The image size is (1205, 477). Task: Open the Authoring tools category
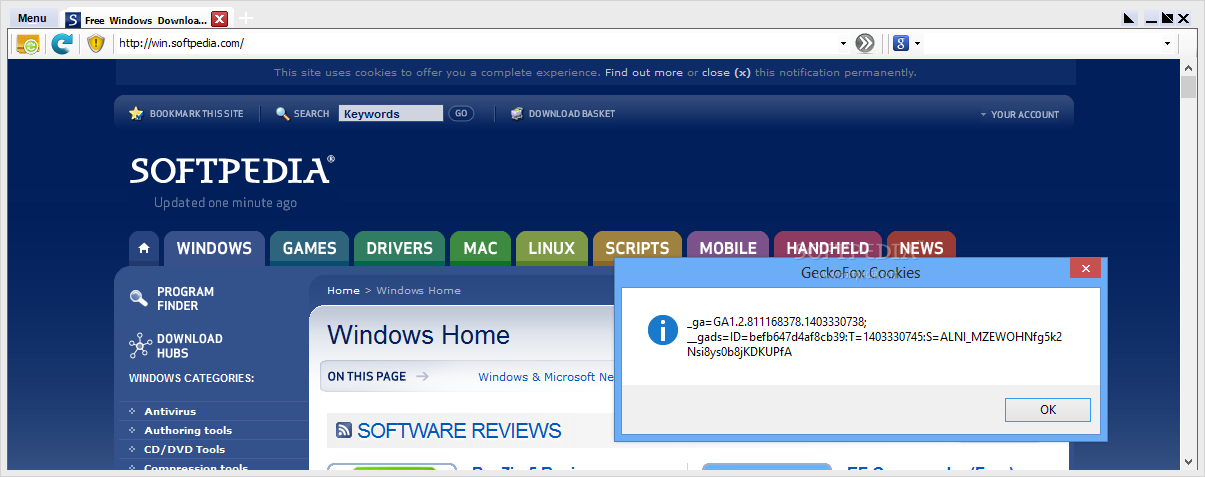pos(188,430)
